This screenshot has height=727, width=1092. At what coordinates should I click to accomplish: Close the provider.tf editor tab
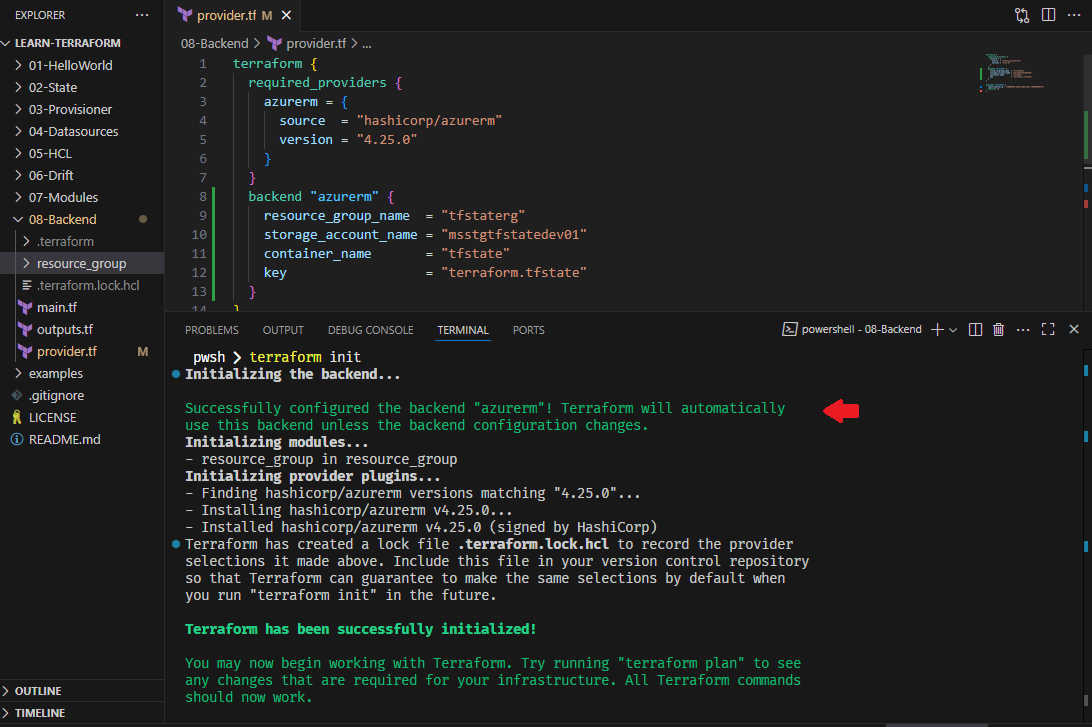[286, 15]
